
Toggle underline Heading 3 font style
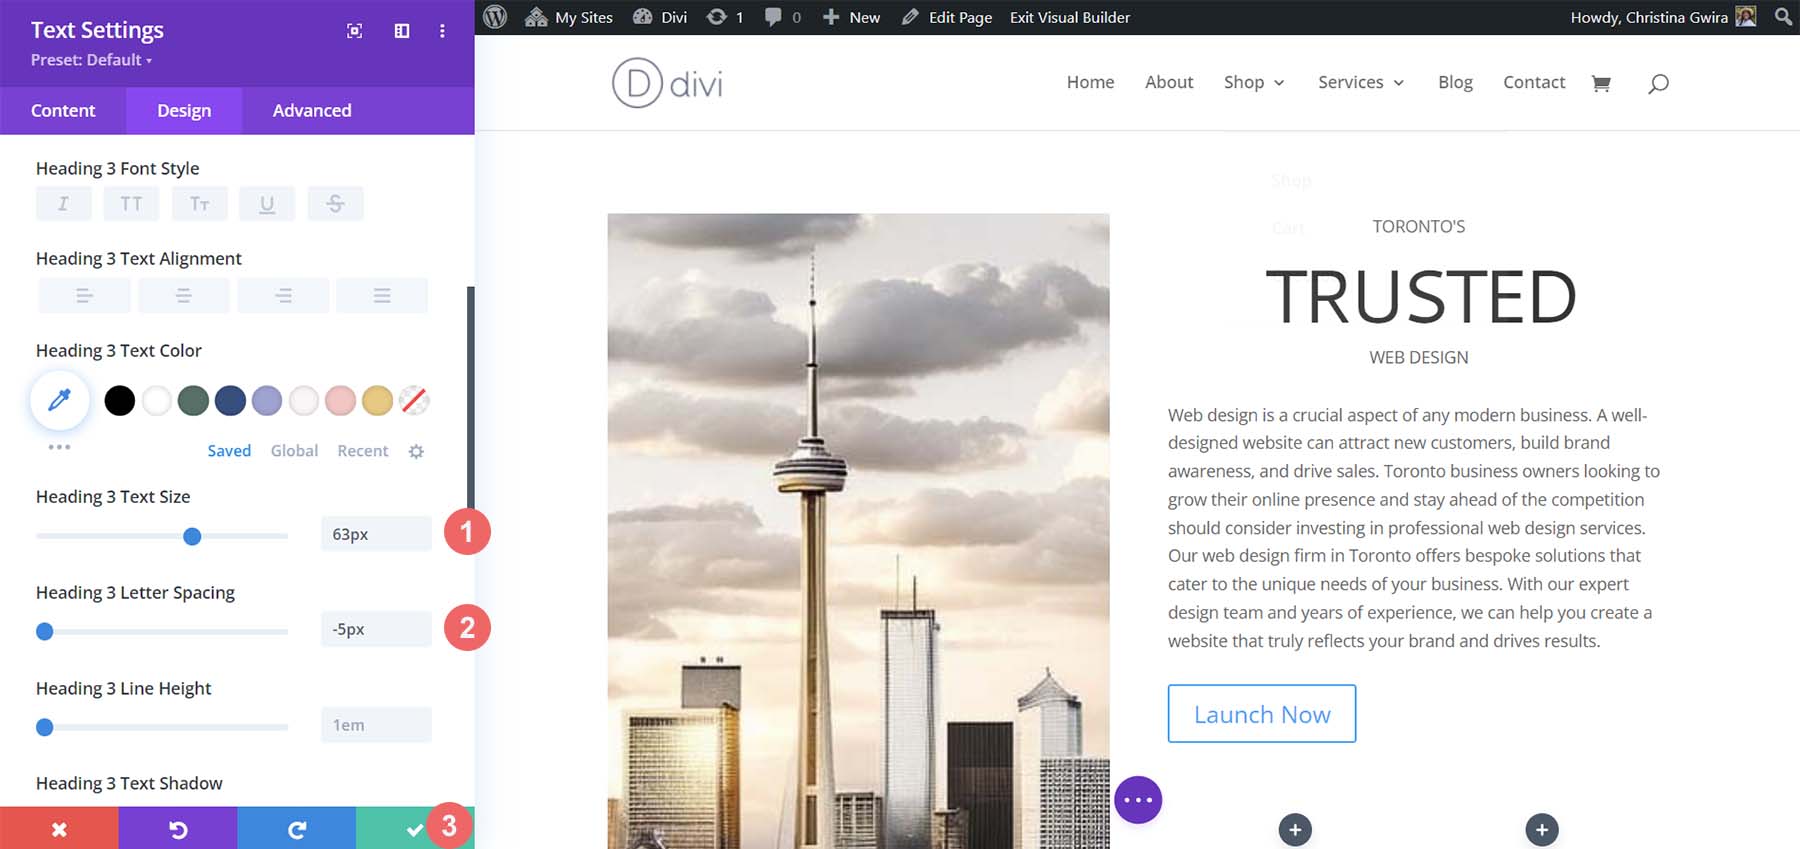[267, 204]
